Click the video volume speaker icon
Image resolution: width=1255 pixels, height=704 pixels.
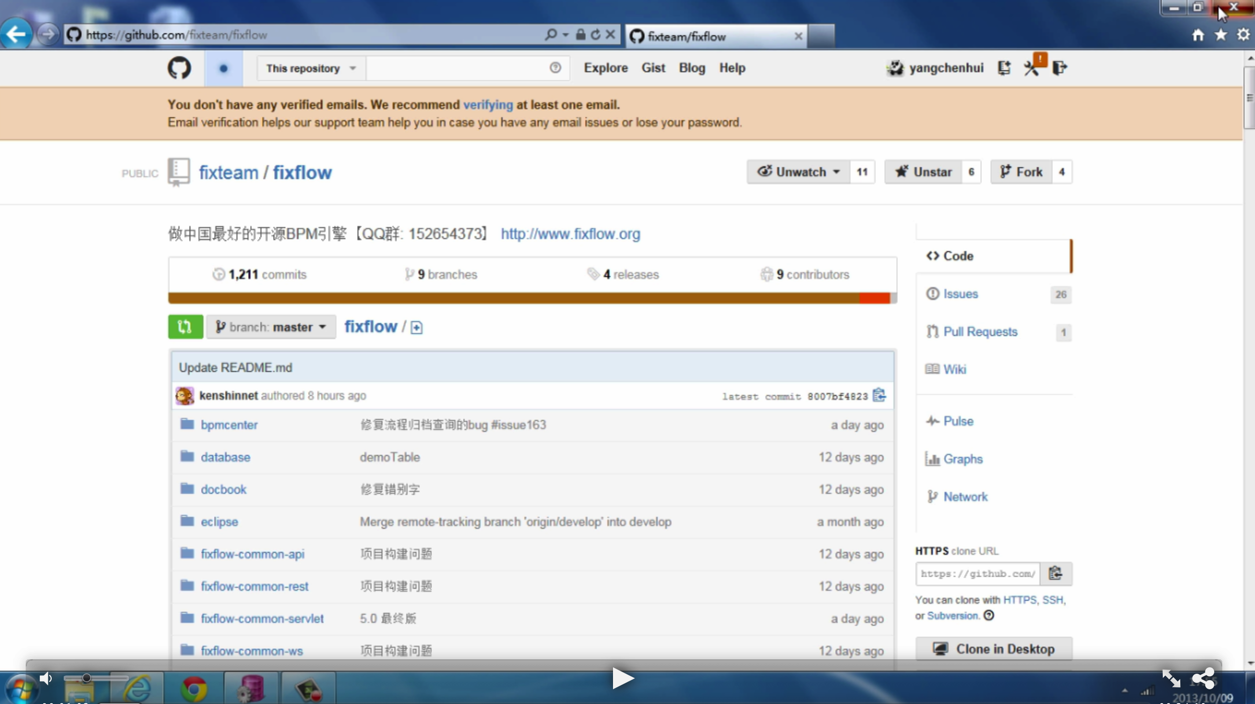coord(46,678)
